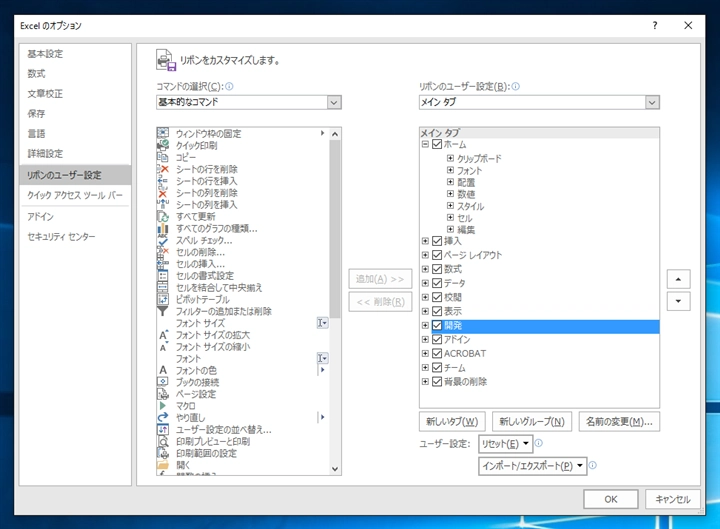The height and width of the screenshot is (529, 720).
Task: Click the フォントの色 letter A icon
Action: pyautogui.click(x=163, y=370)
